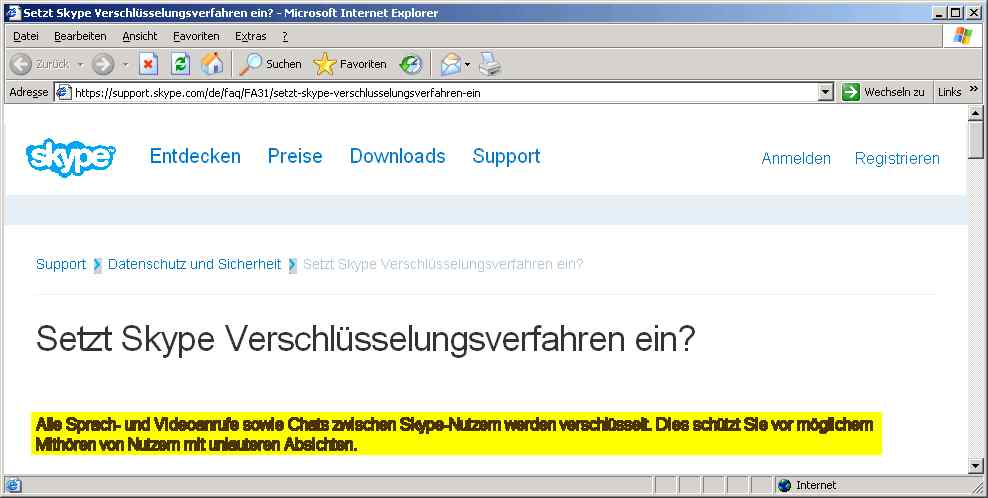This screenshot has height=498, width=988.
Task: Expand the address bar dropdown arrow
Action: [825, 92]
